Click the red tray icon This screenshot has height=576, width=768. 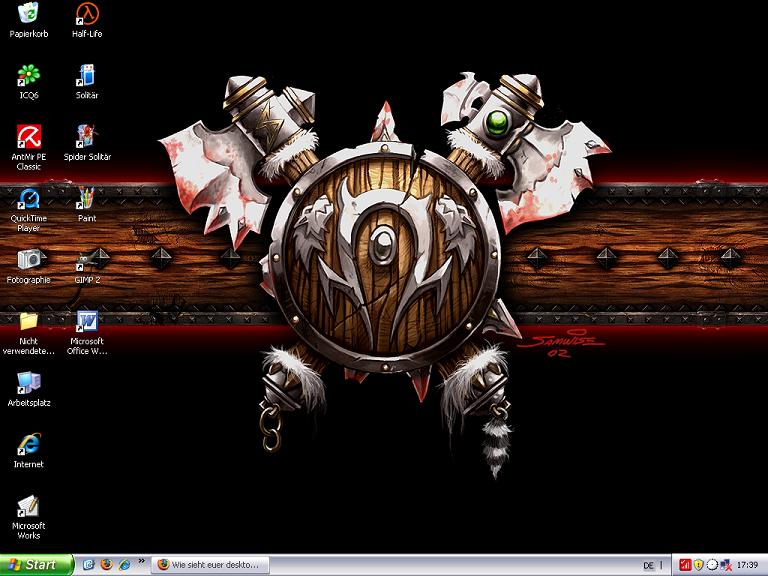pos(685,565)
